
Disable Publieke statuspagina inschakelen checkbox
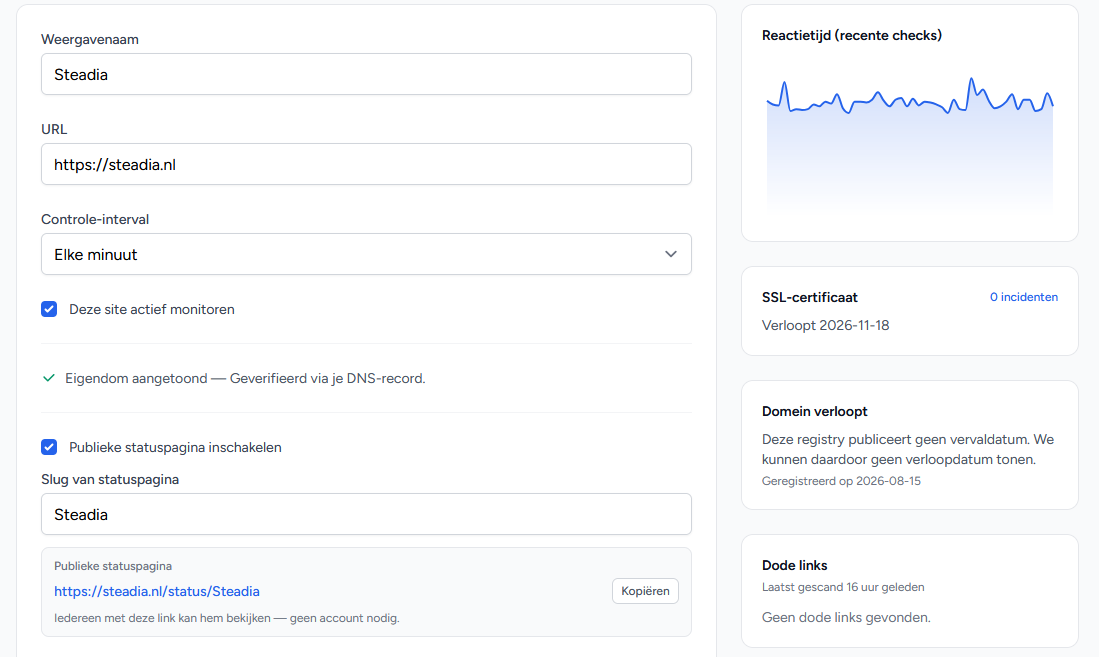49,447
